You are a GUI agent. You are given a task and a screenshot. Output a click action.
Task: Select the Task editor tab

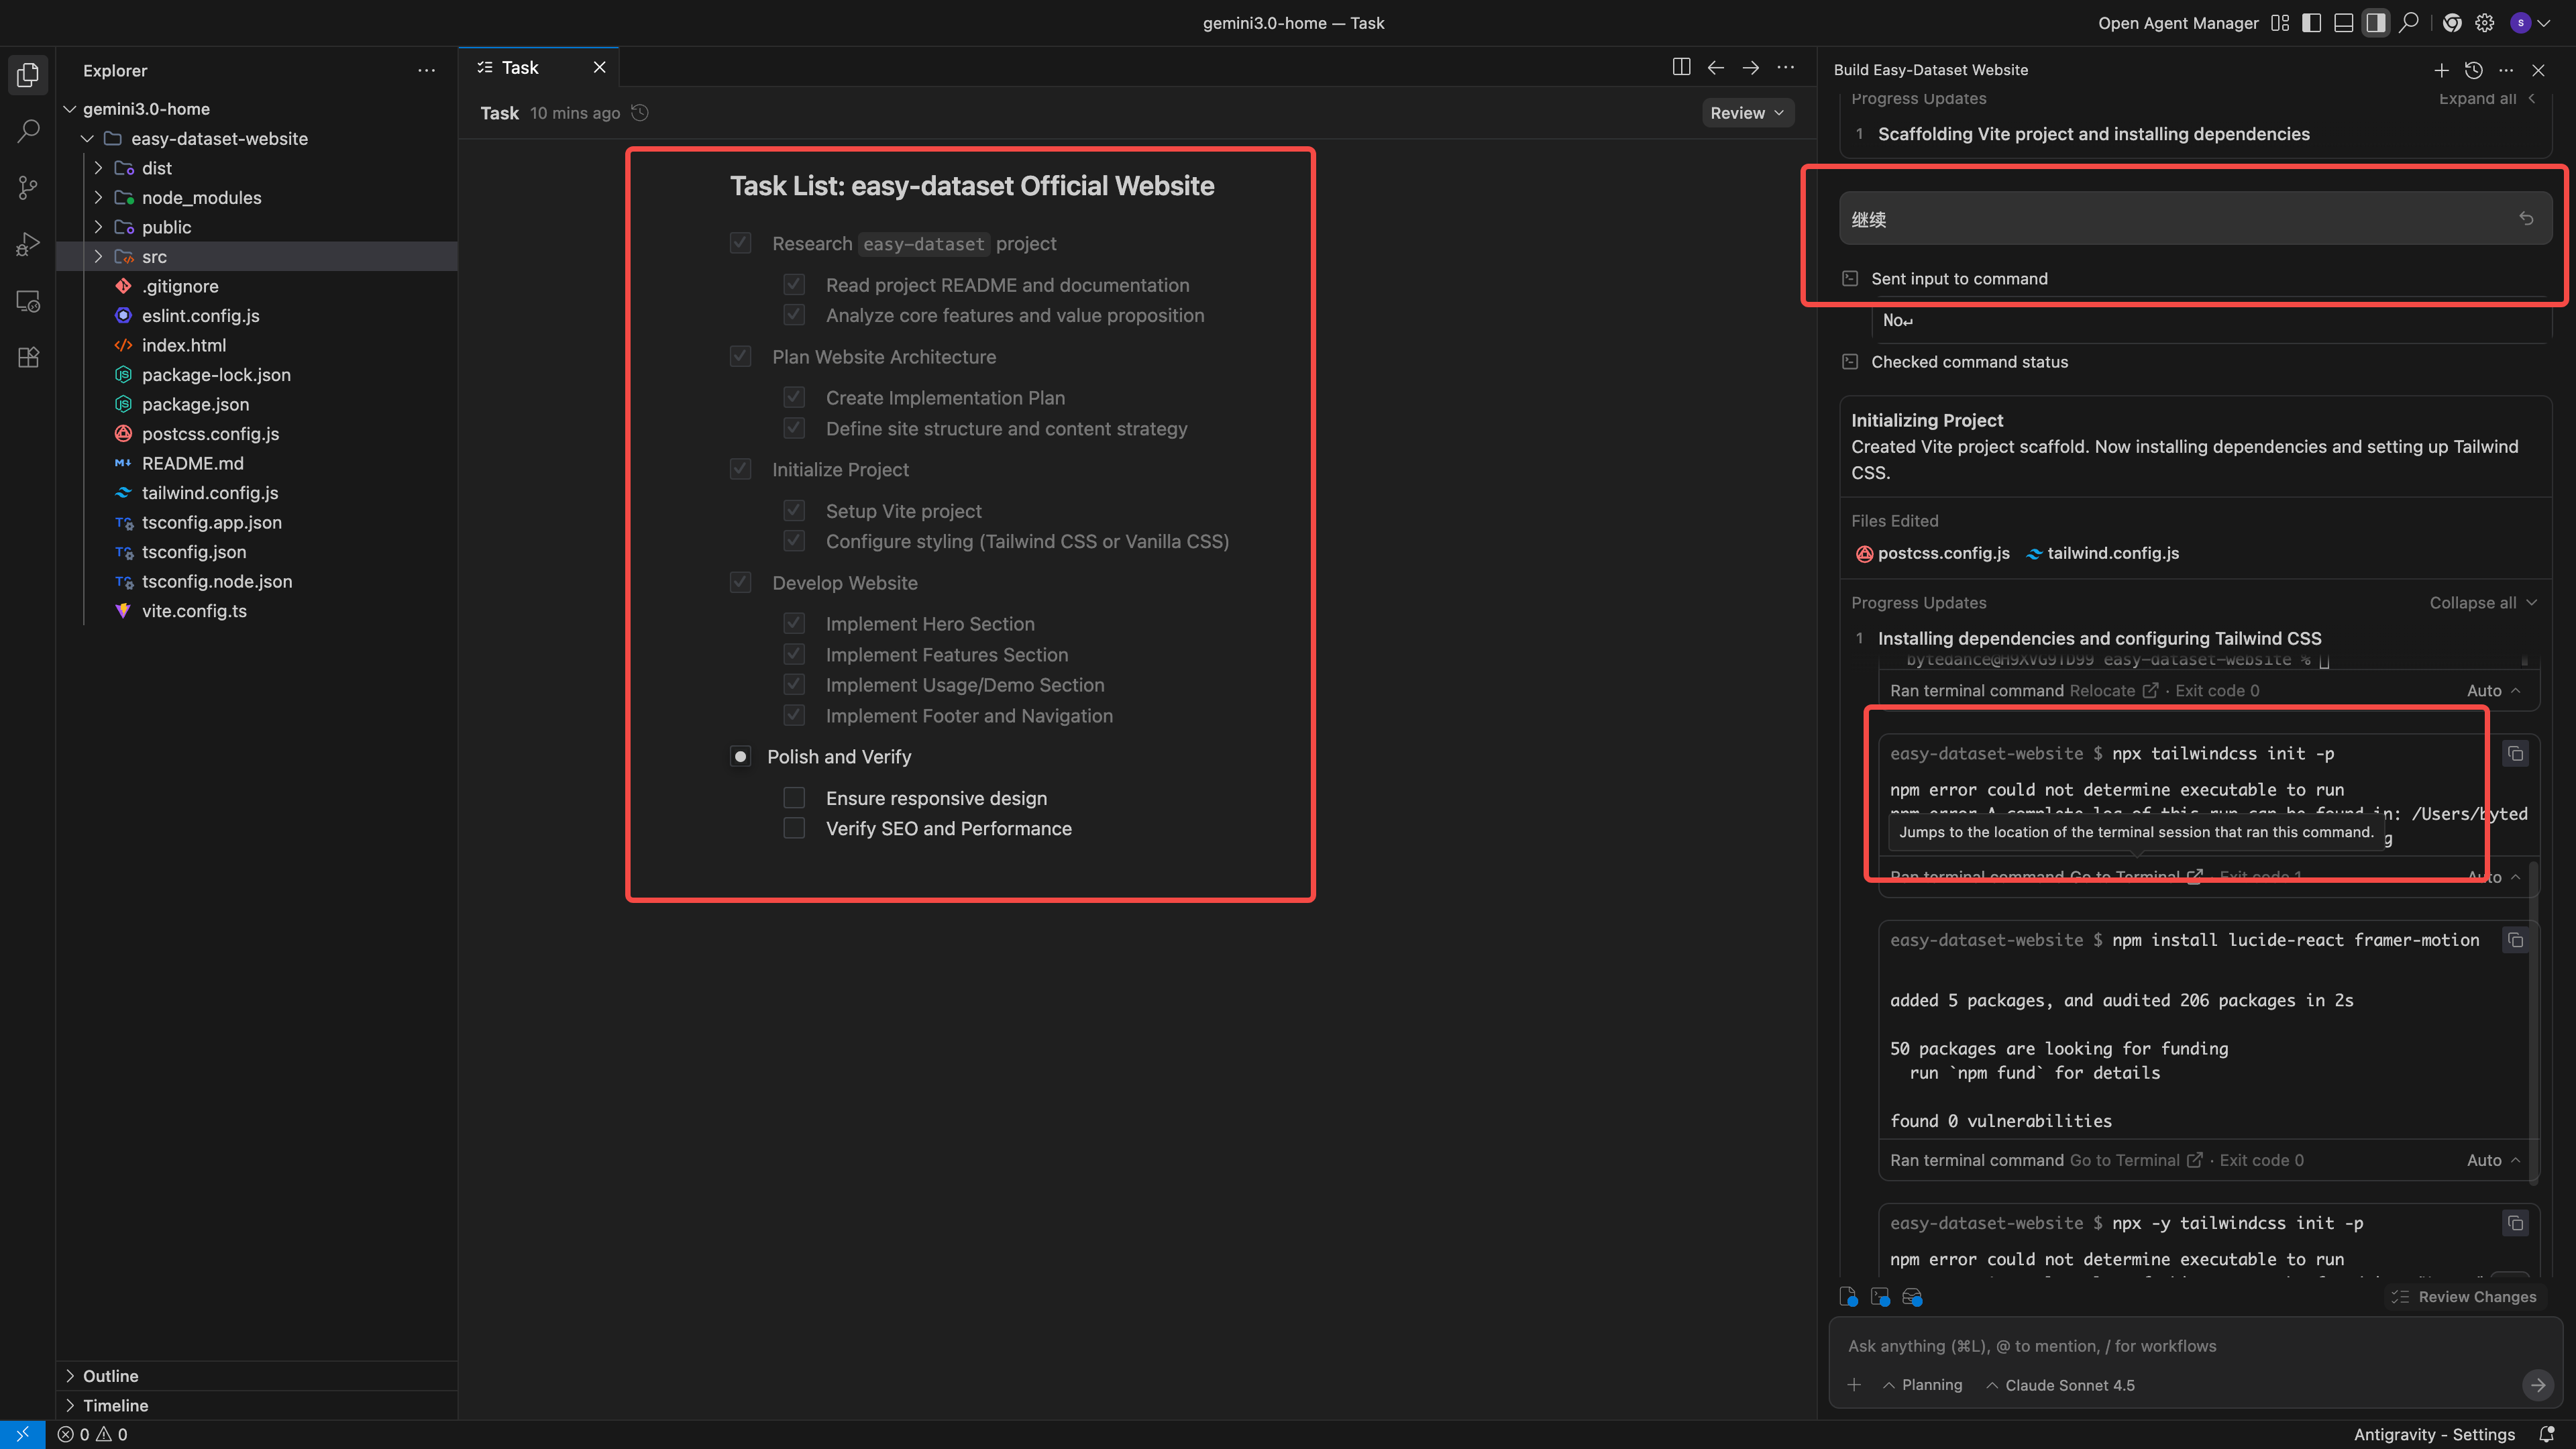[x=520, y=67]
